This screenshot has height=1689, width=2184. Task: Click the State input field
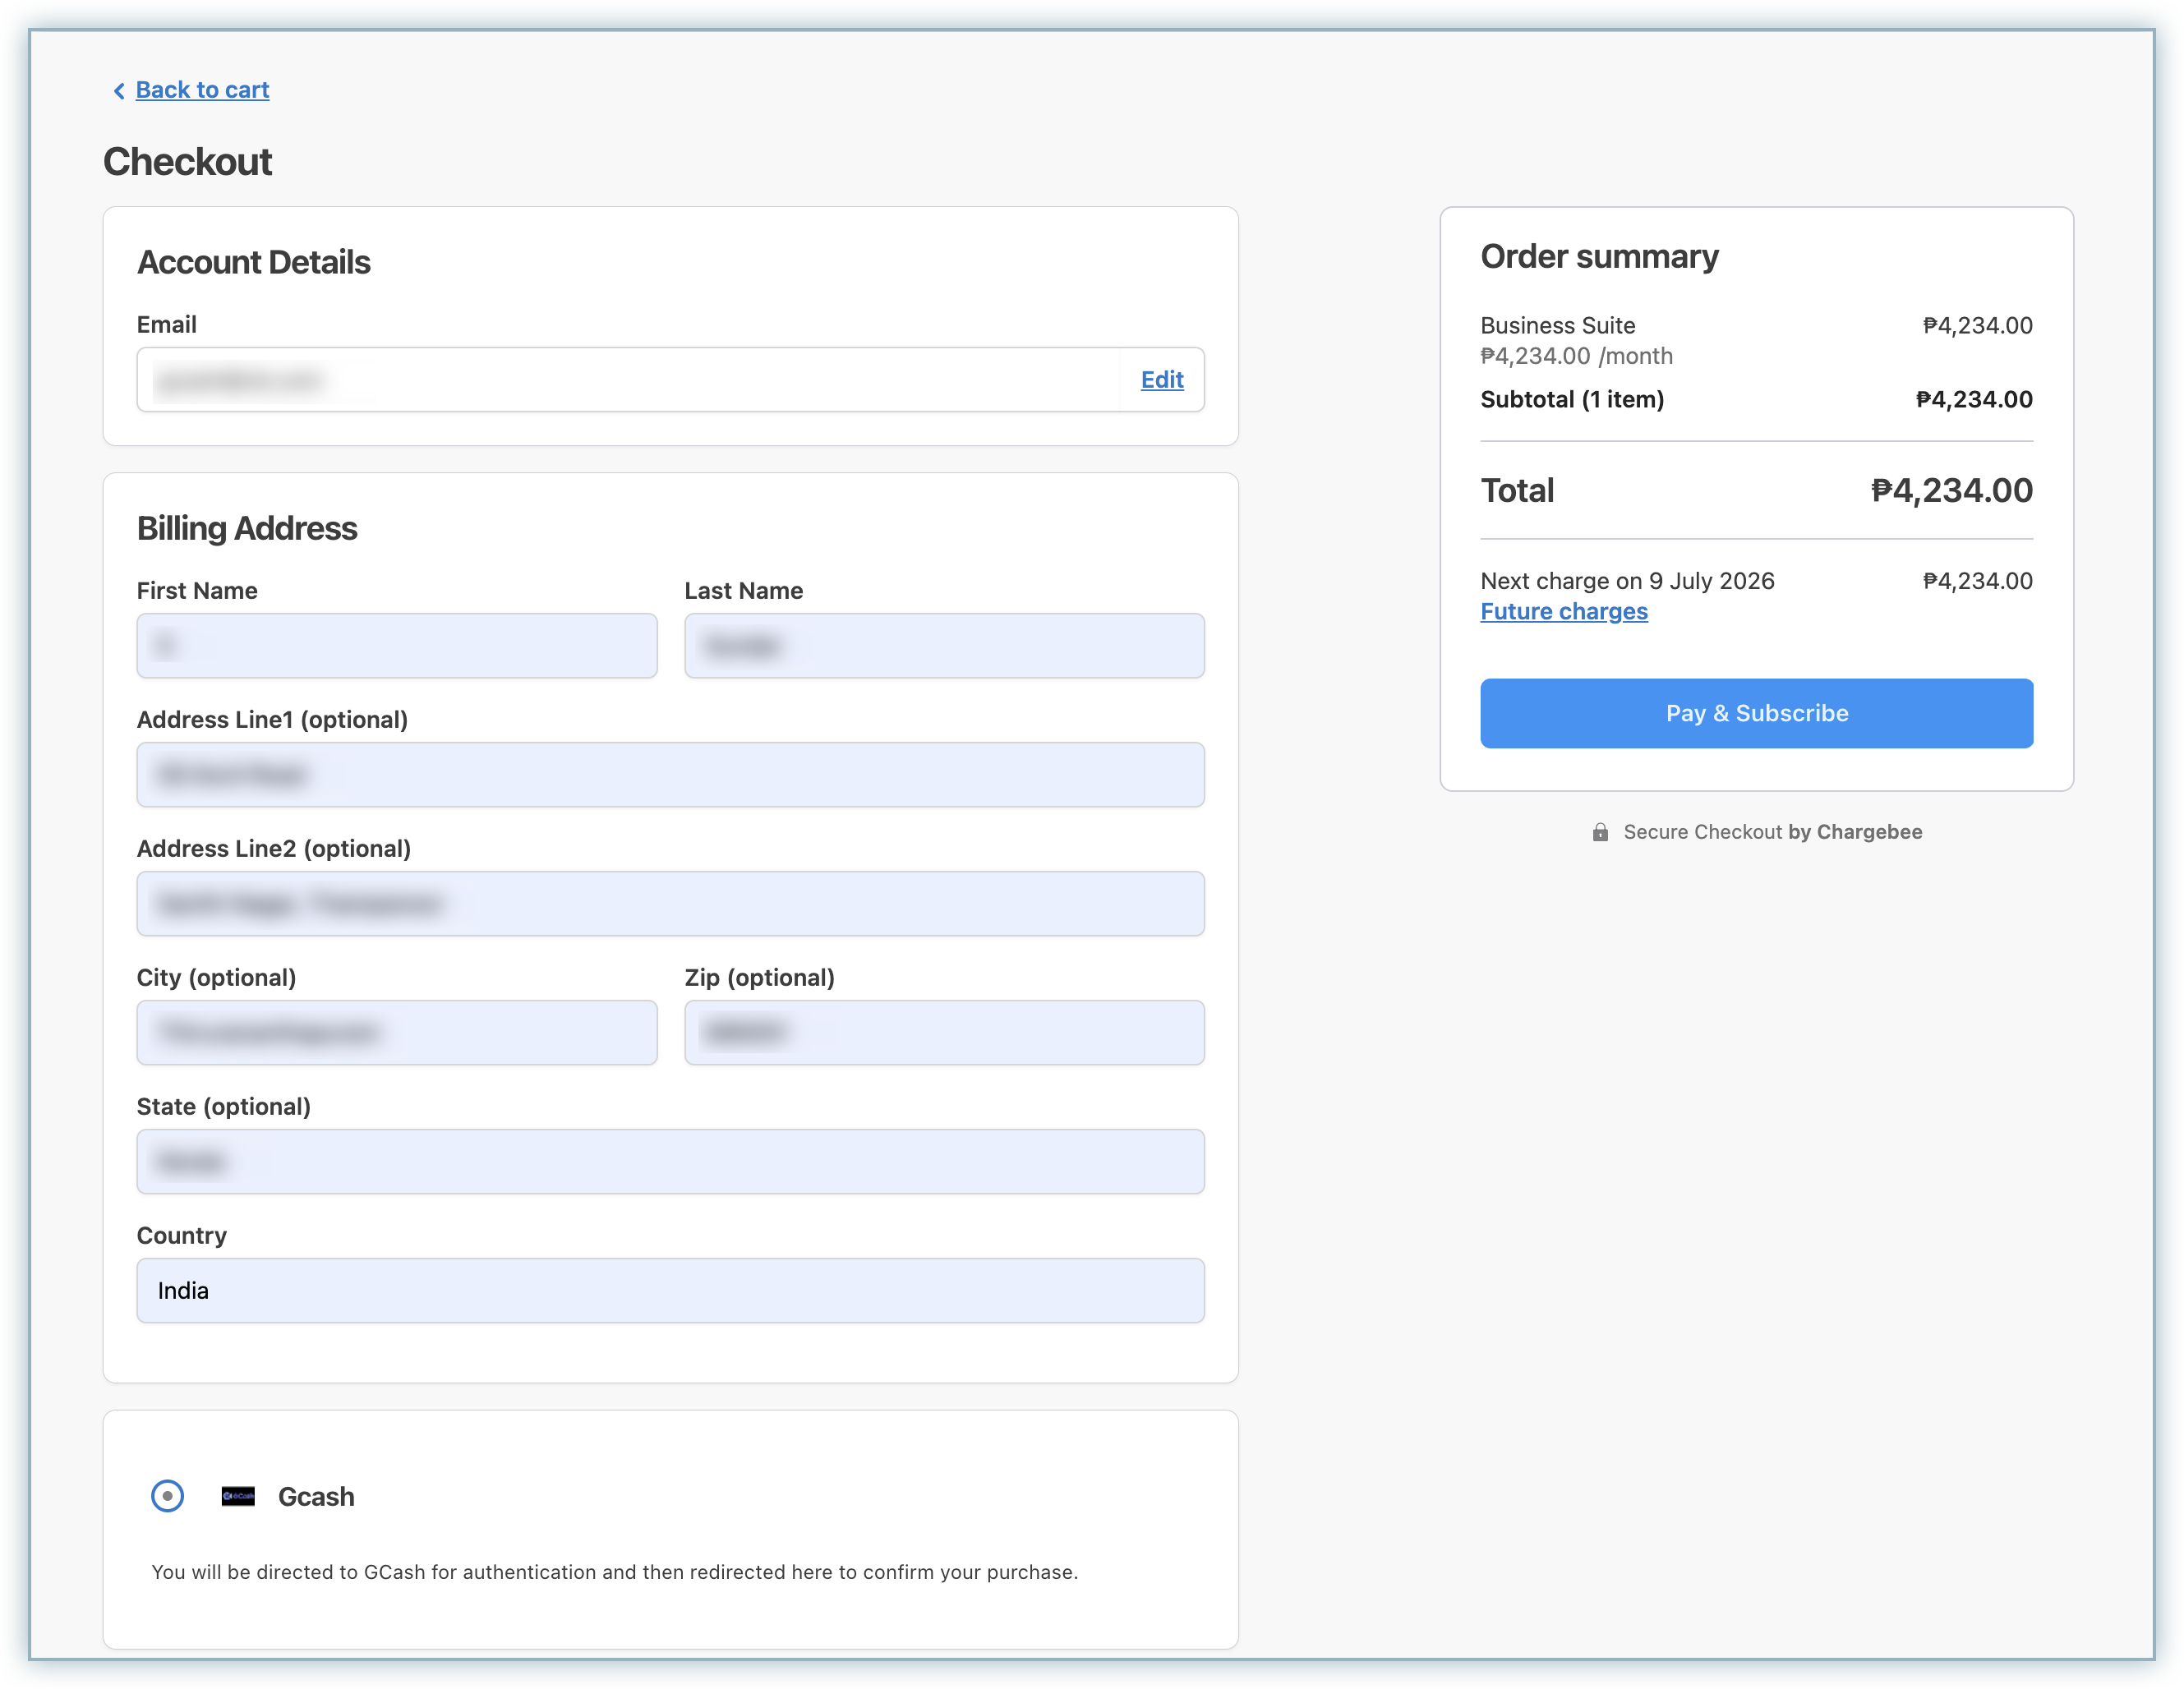click(x=671, y=1162)
